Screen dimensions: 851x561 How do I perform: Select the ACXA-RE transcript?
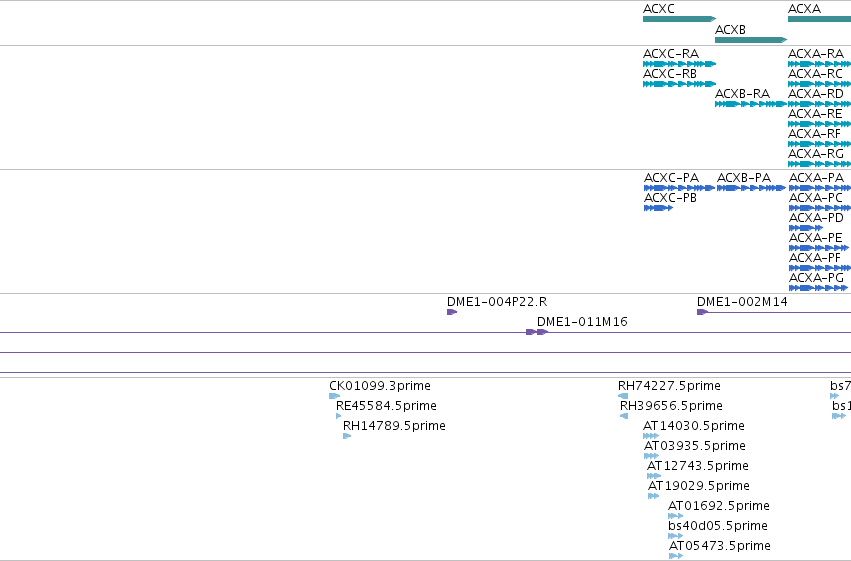tap(820, 124)
